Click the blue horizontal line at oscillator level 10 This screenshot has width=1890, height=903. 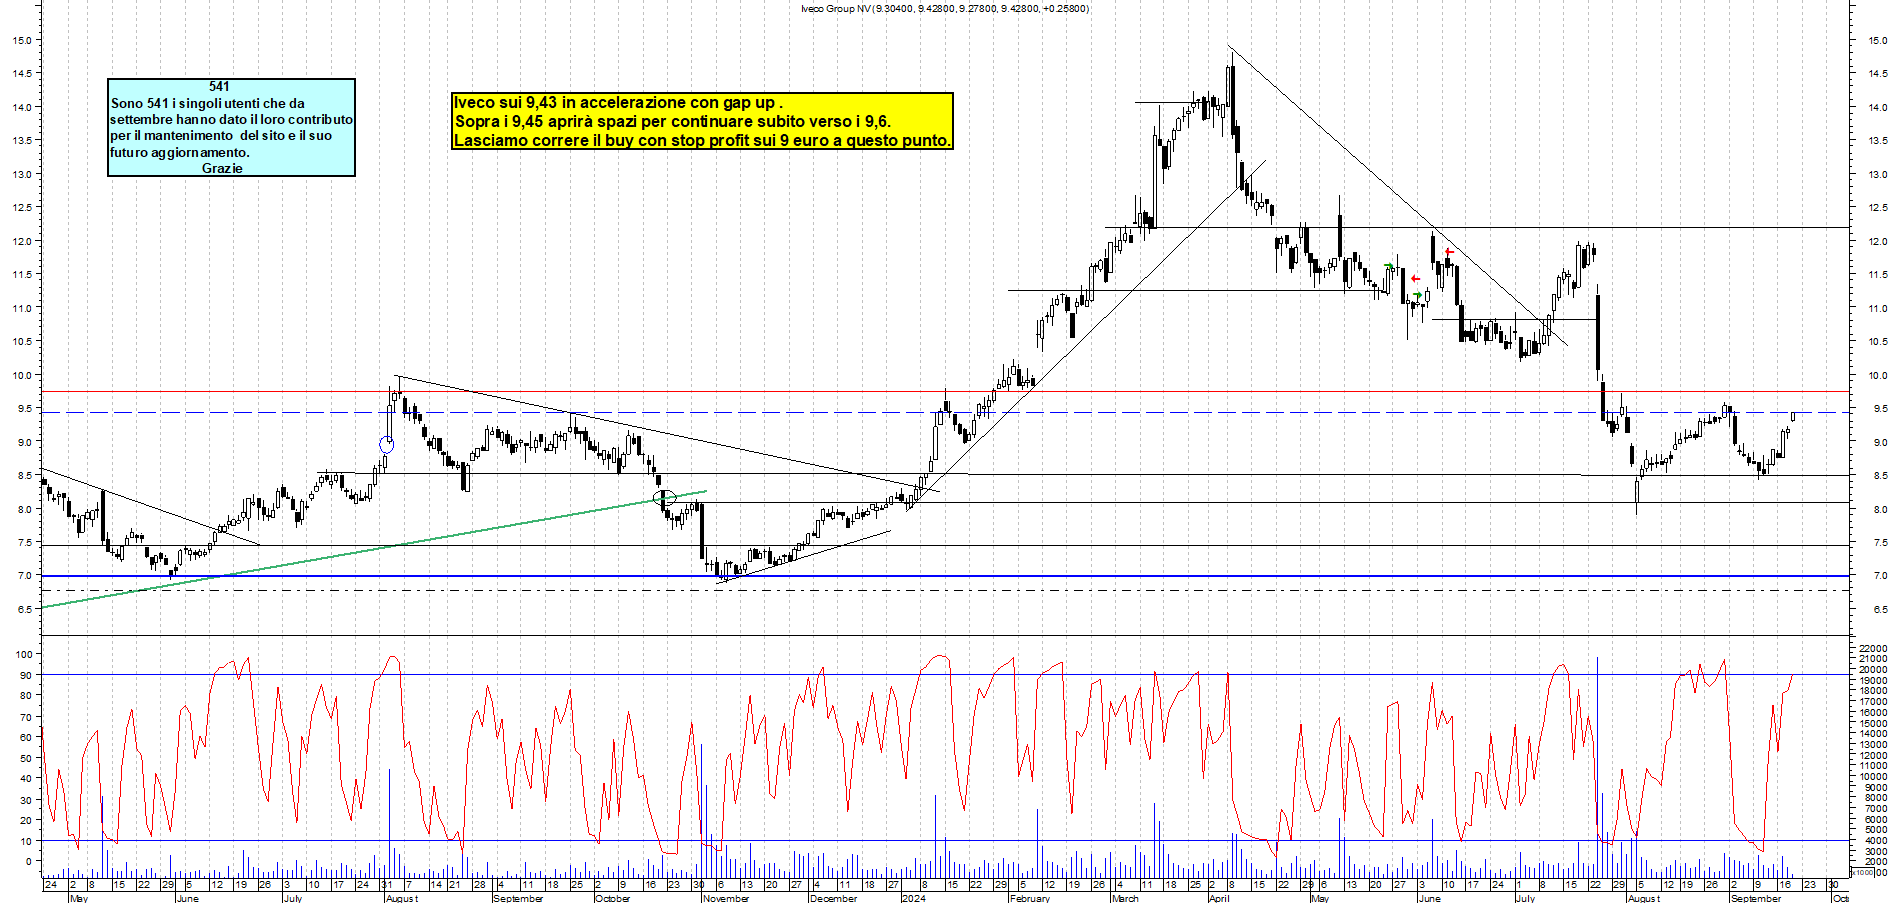click(945, 841)
